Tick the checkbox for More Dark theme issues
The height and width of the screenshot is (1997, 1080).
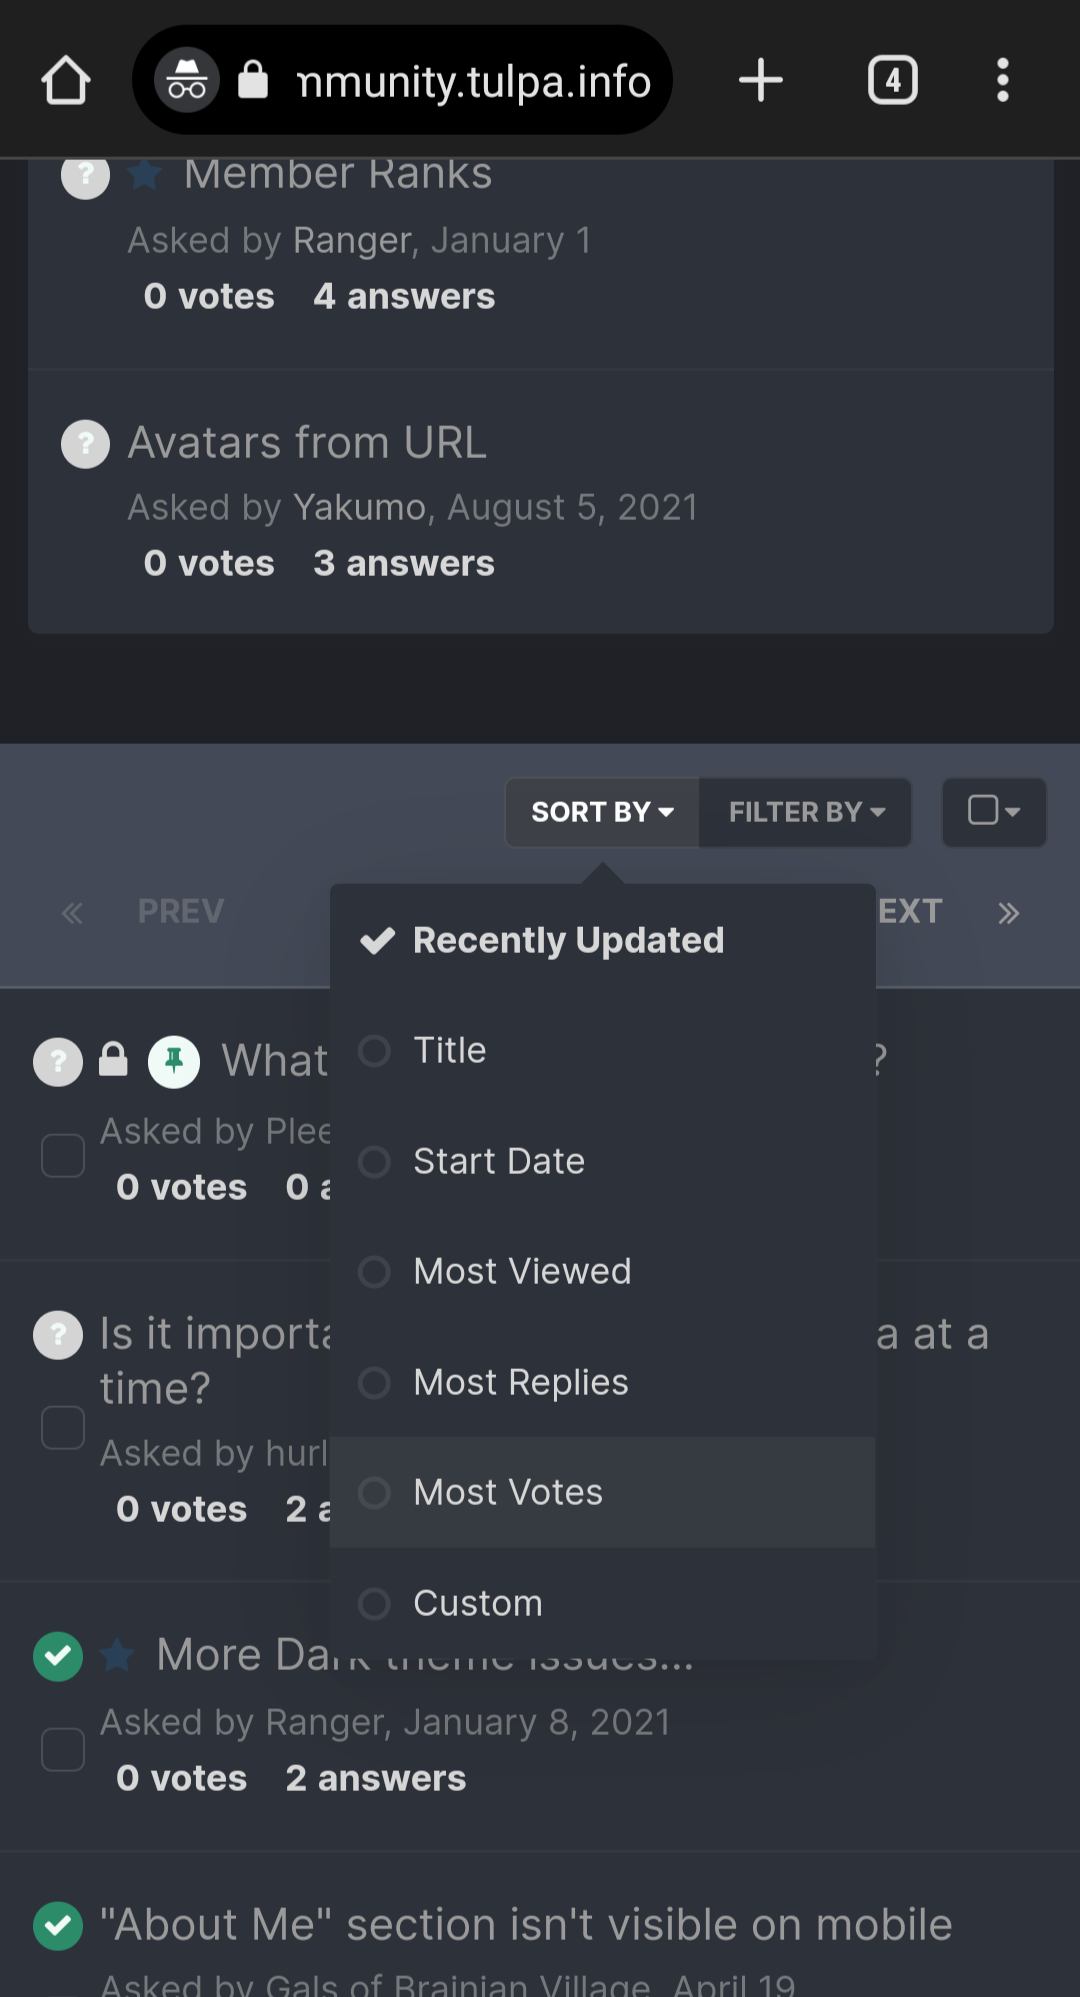click(62, 1750)
